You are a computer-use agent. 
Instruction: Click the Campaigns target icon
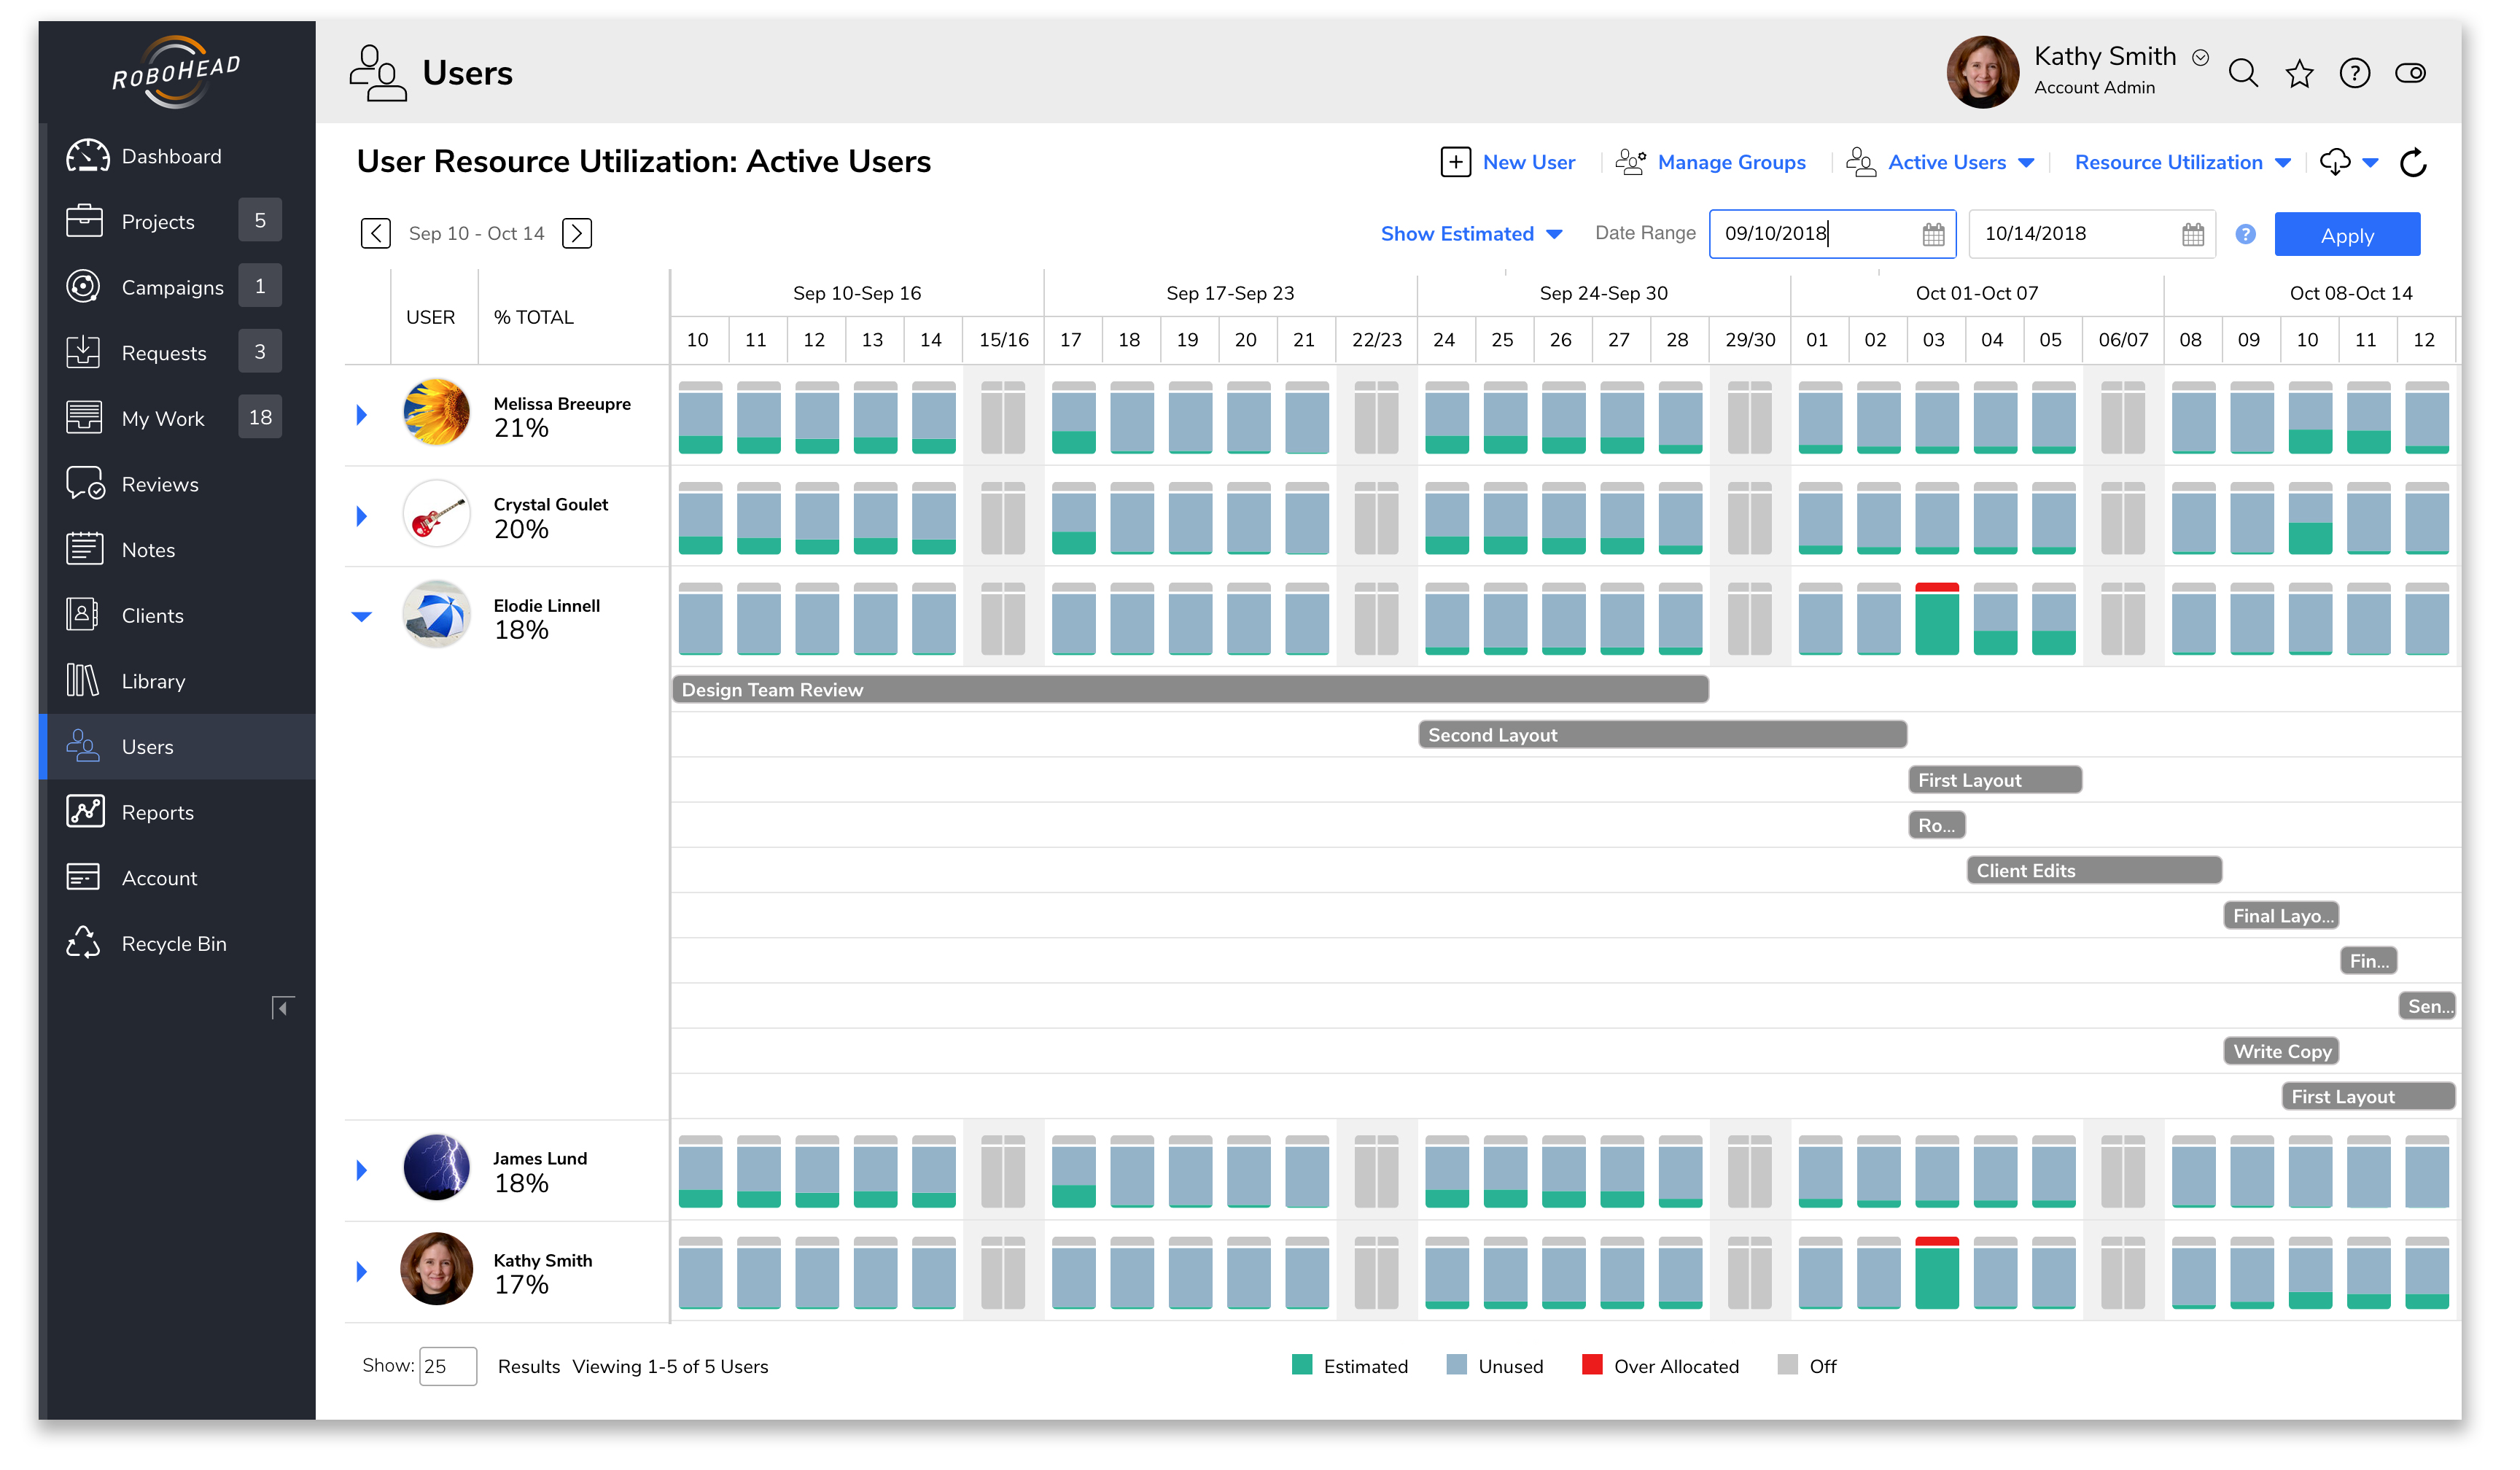(x=84, y=288)
